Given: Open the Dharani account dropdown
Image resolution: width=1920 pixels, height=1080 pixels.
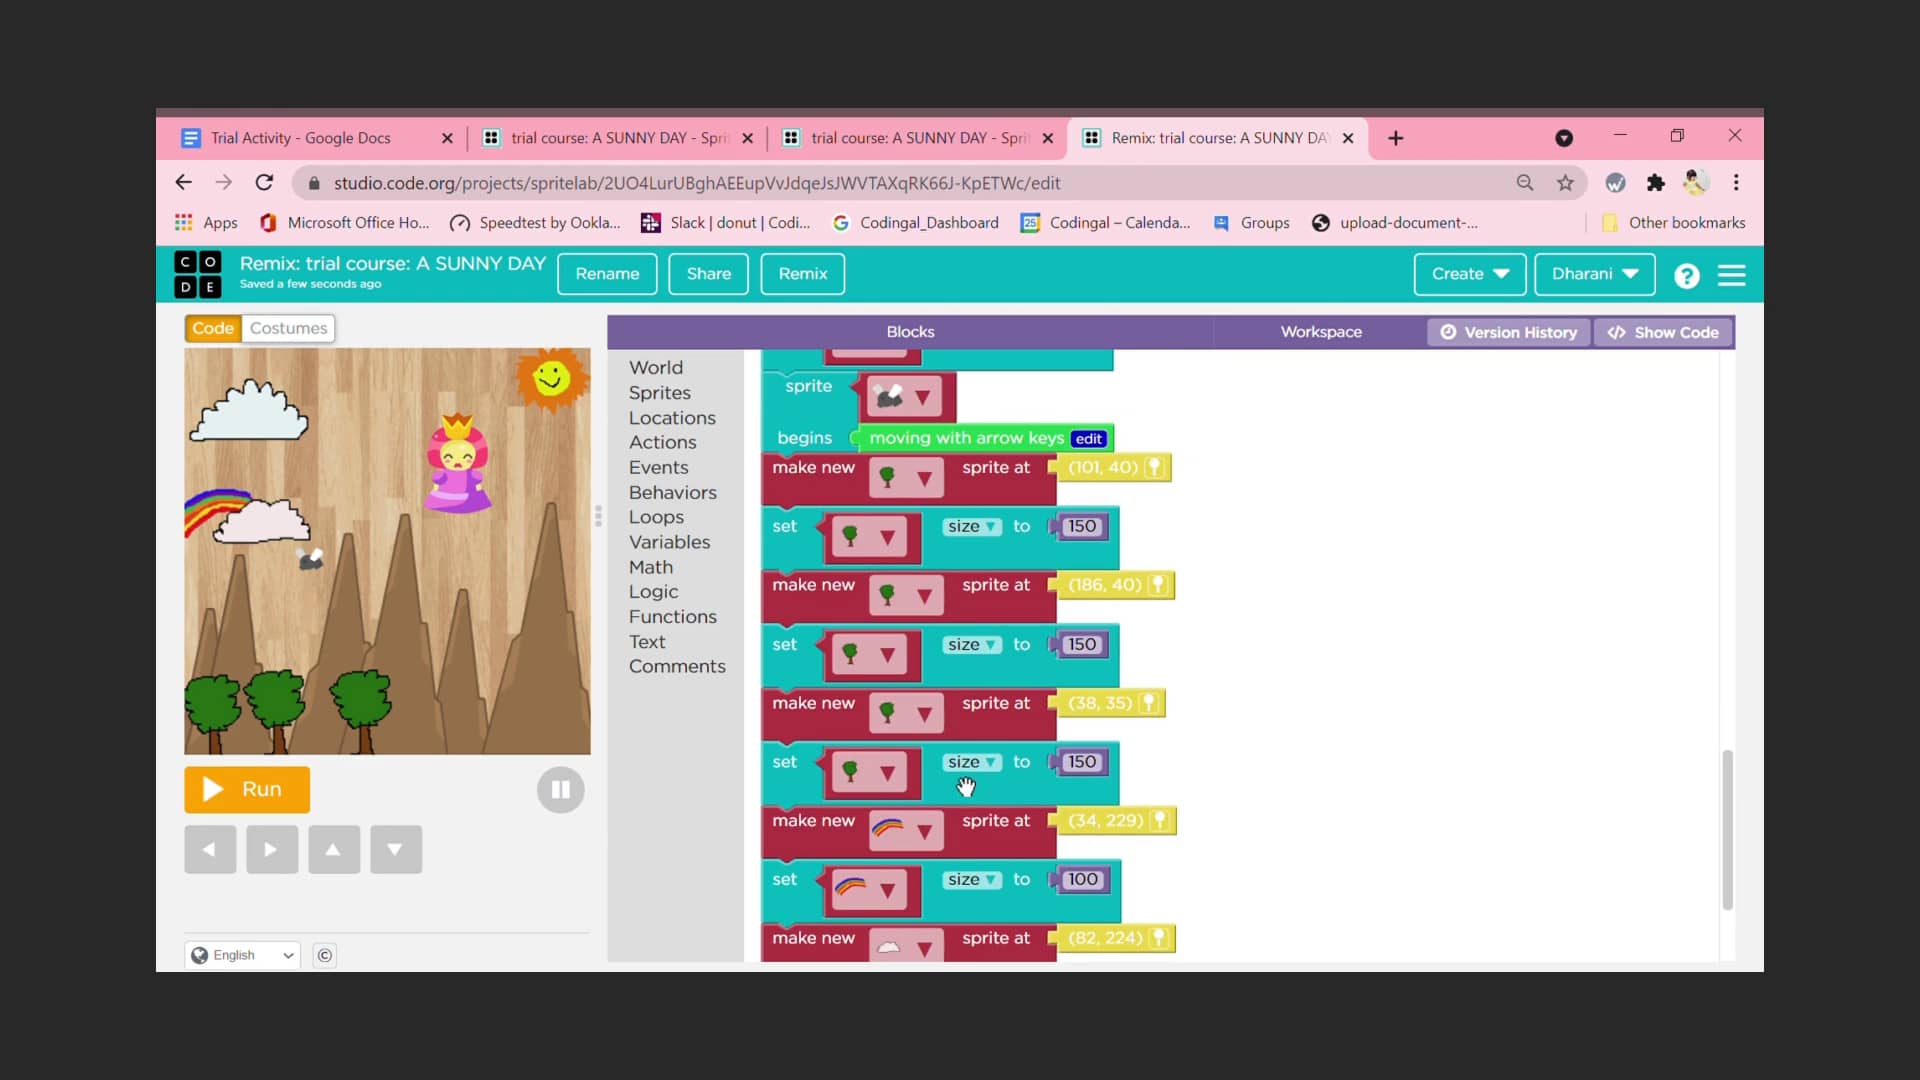Looking at the screenshot, I should click(1593, 274).
